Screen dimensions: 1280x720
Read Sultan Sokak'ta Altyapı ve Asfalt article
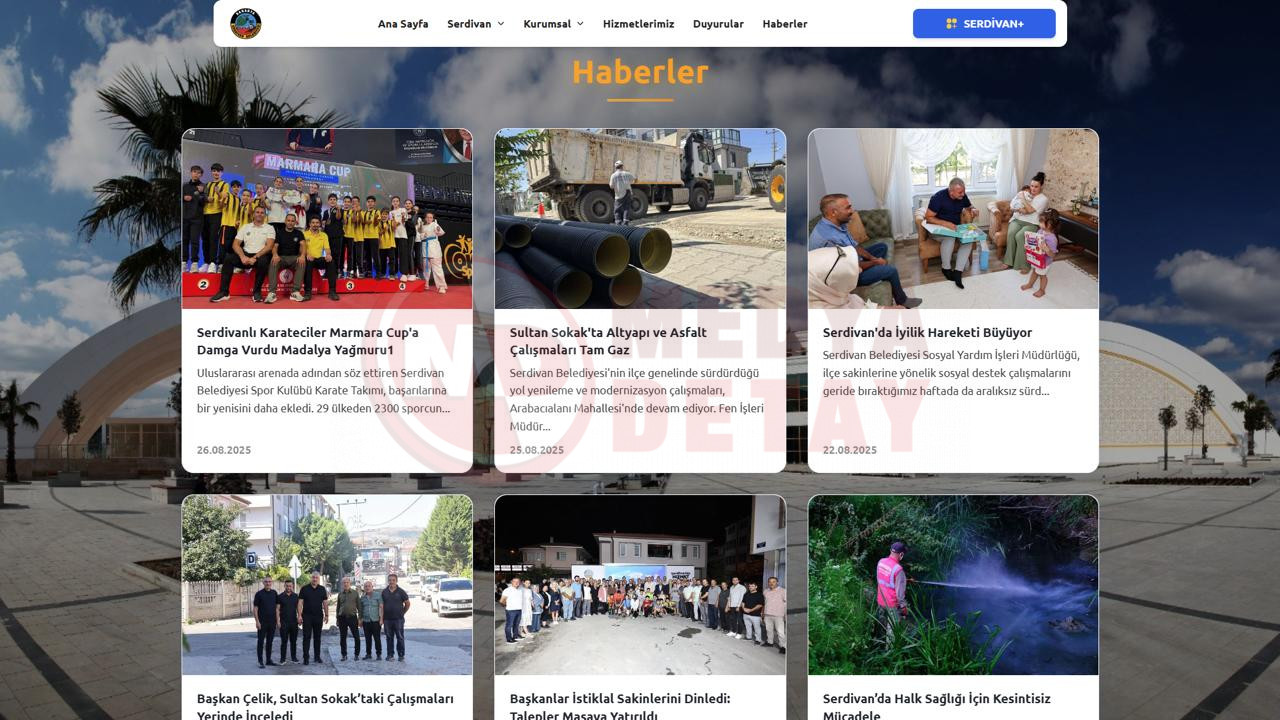point(608,341)
